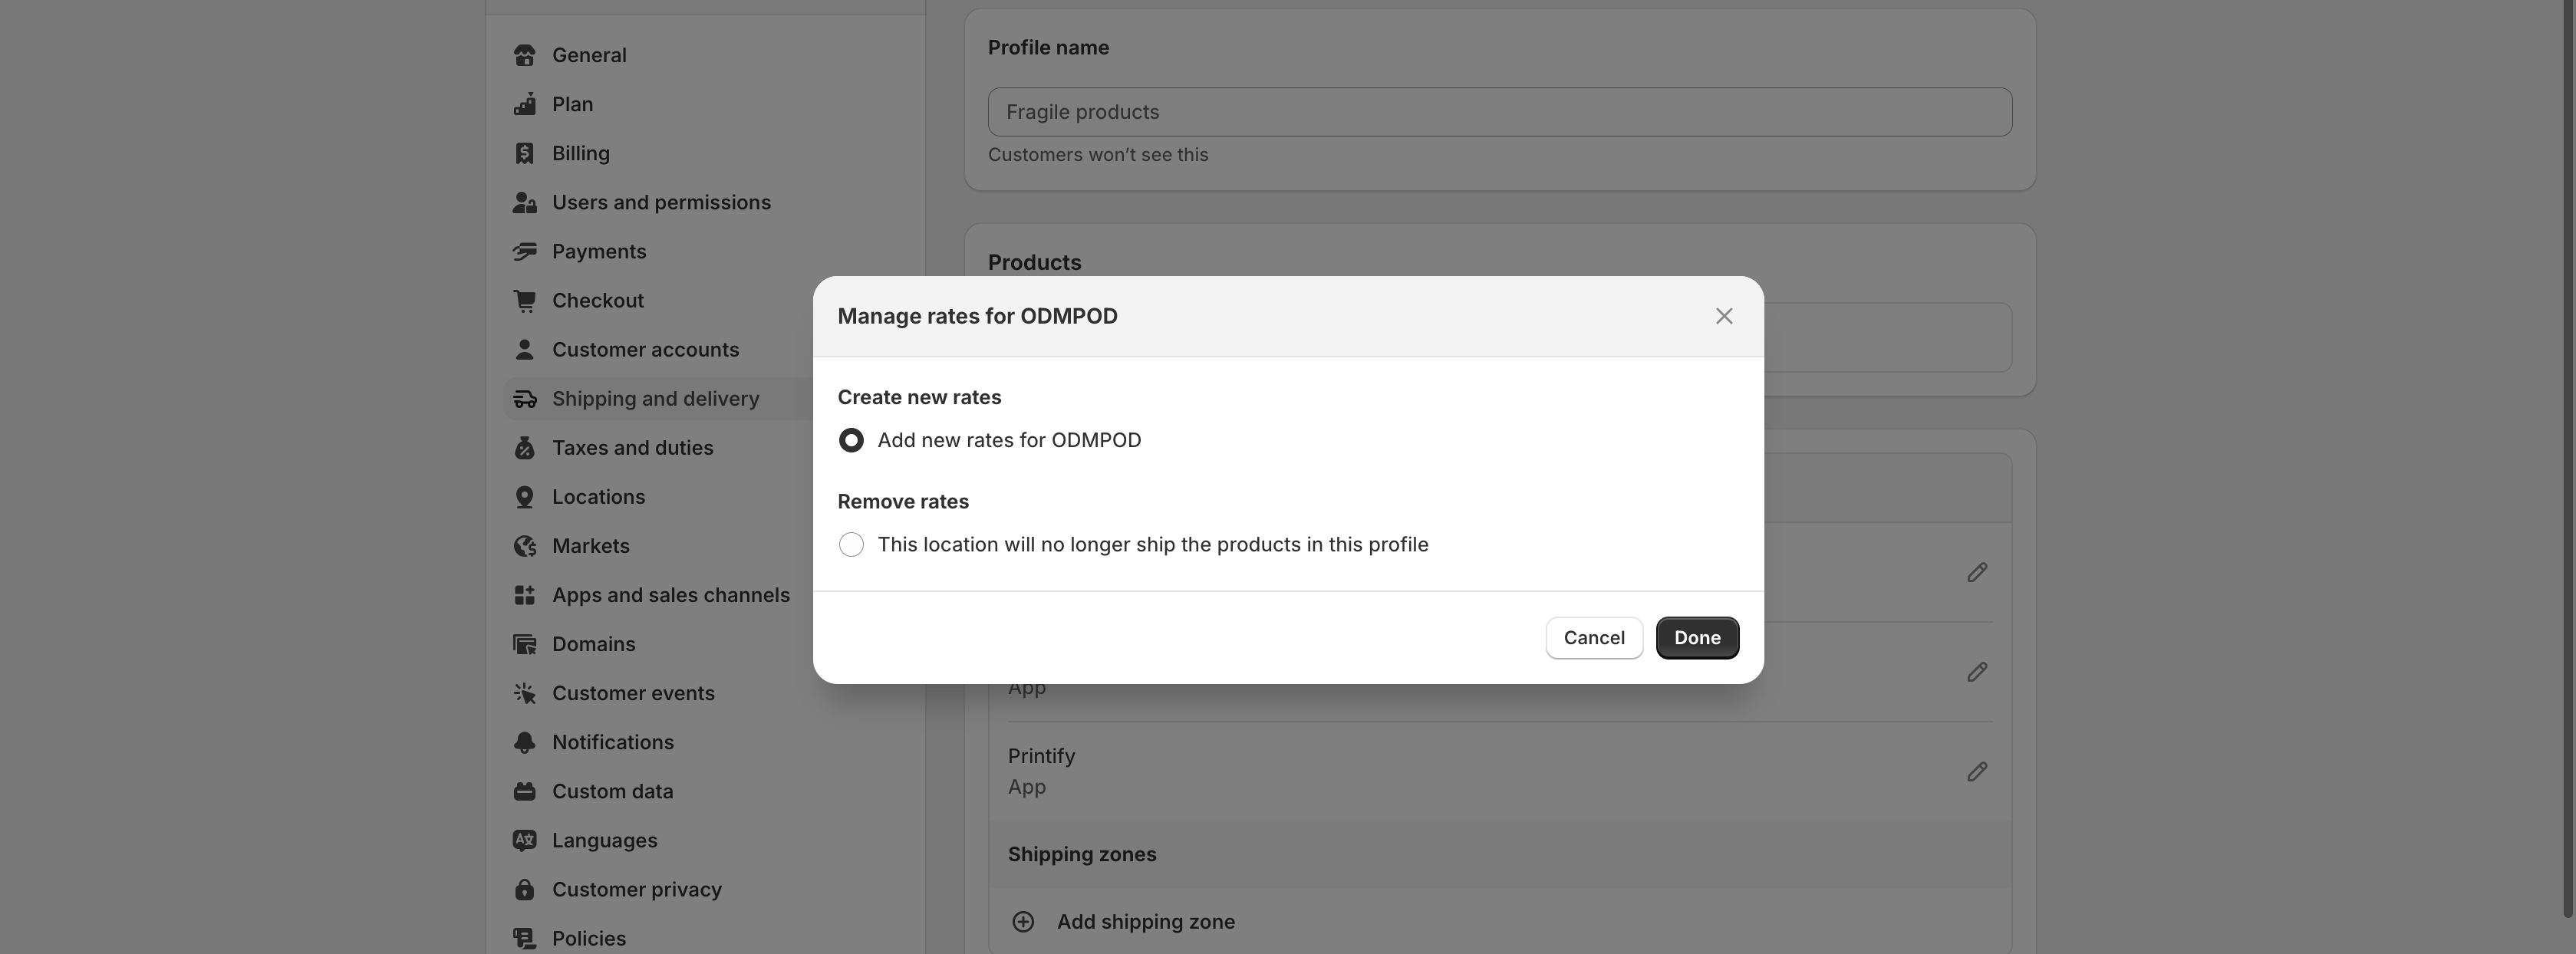The height and width of the screenshot is (954, 2576).
Task: Edit Printify location rates pencil
Action: pyautogui.click(x=1976, y=771)
